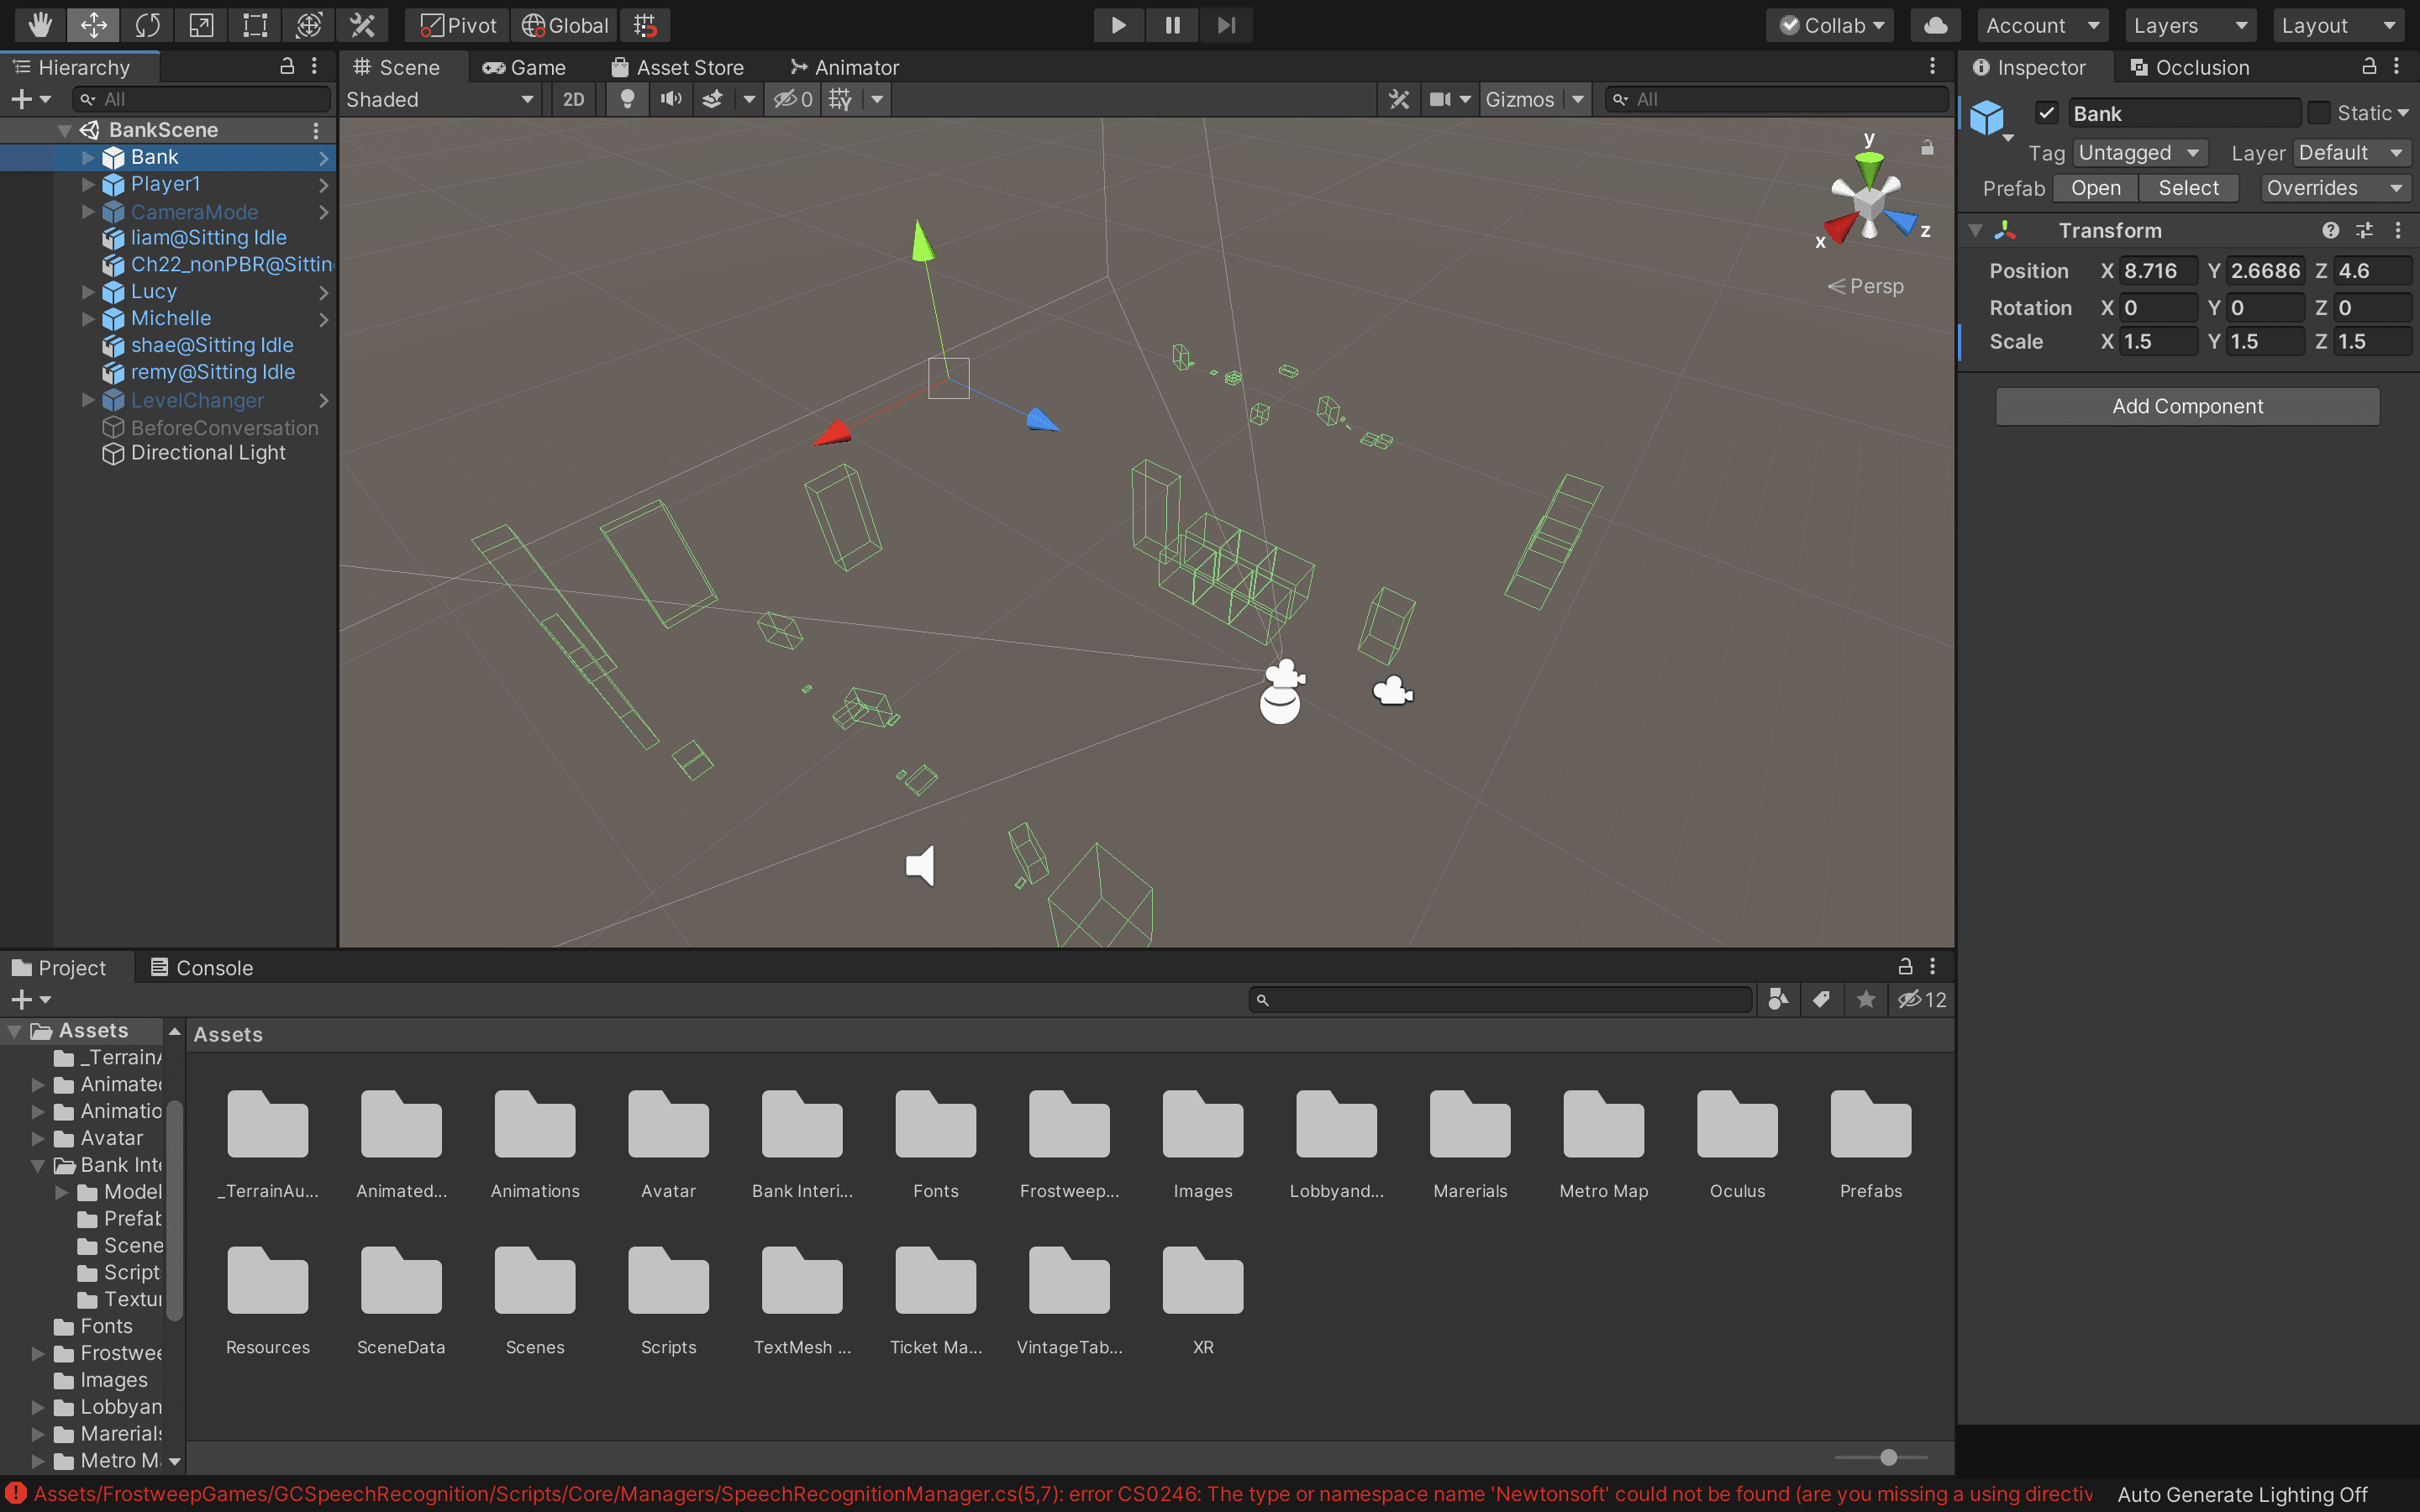Click the Position X input field
The width and height of the screenshot is (2420, 1512).
pyautogui.click(x=2157, y=271)
